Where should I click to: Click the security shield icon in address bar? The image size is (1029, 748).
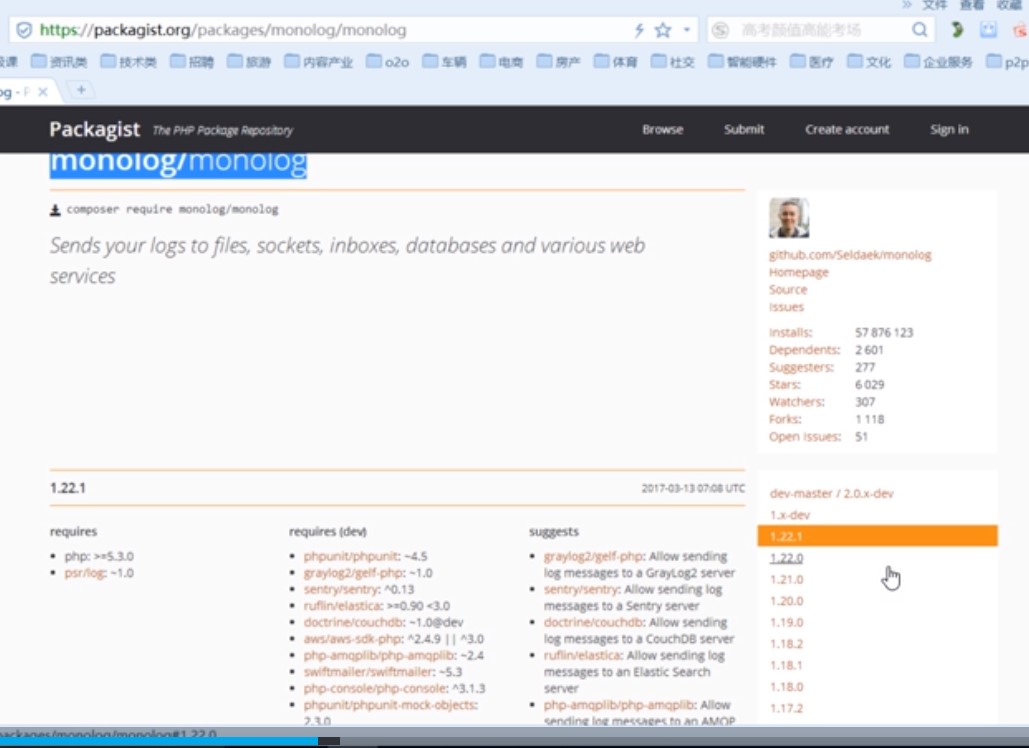pyautogui.click(x=24, y=30)
